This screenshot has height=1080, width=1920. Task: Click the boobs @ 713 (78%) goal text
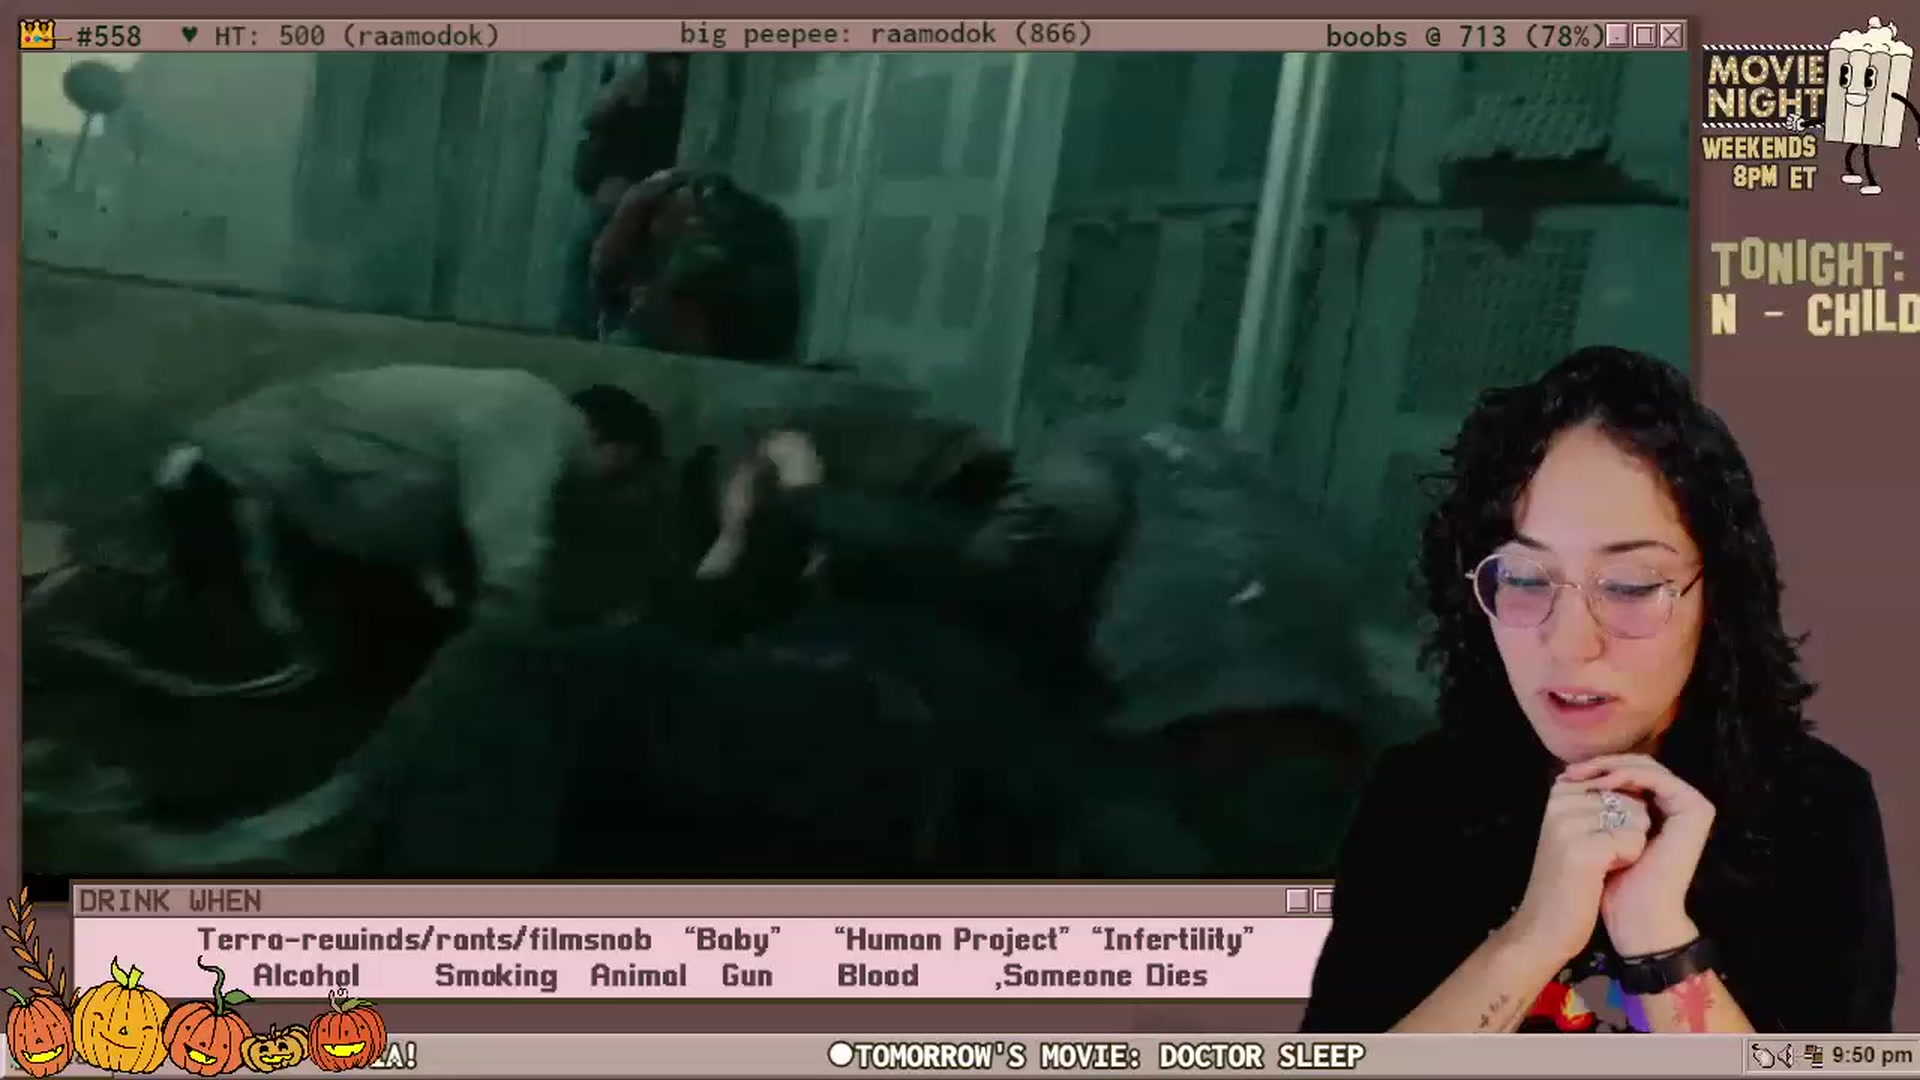tap(1464, 36)
